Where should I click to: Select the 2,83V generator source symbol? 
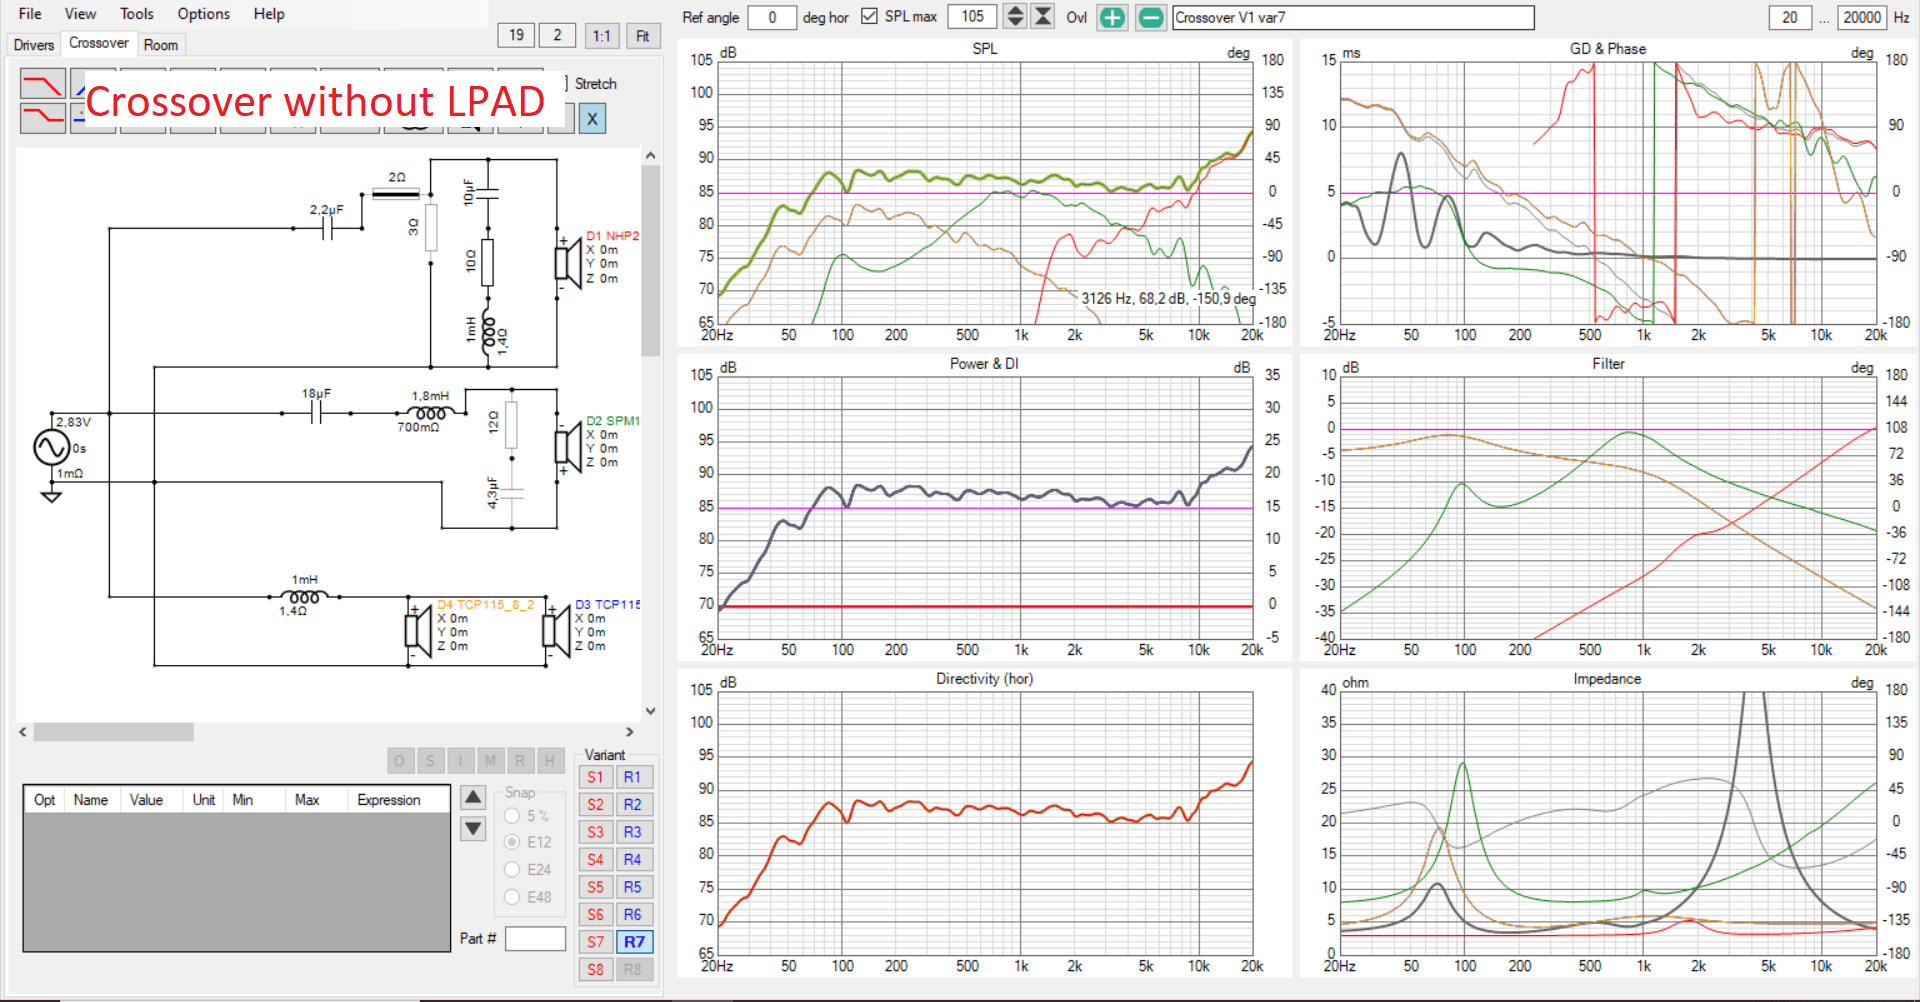click(52, 447)
